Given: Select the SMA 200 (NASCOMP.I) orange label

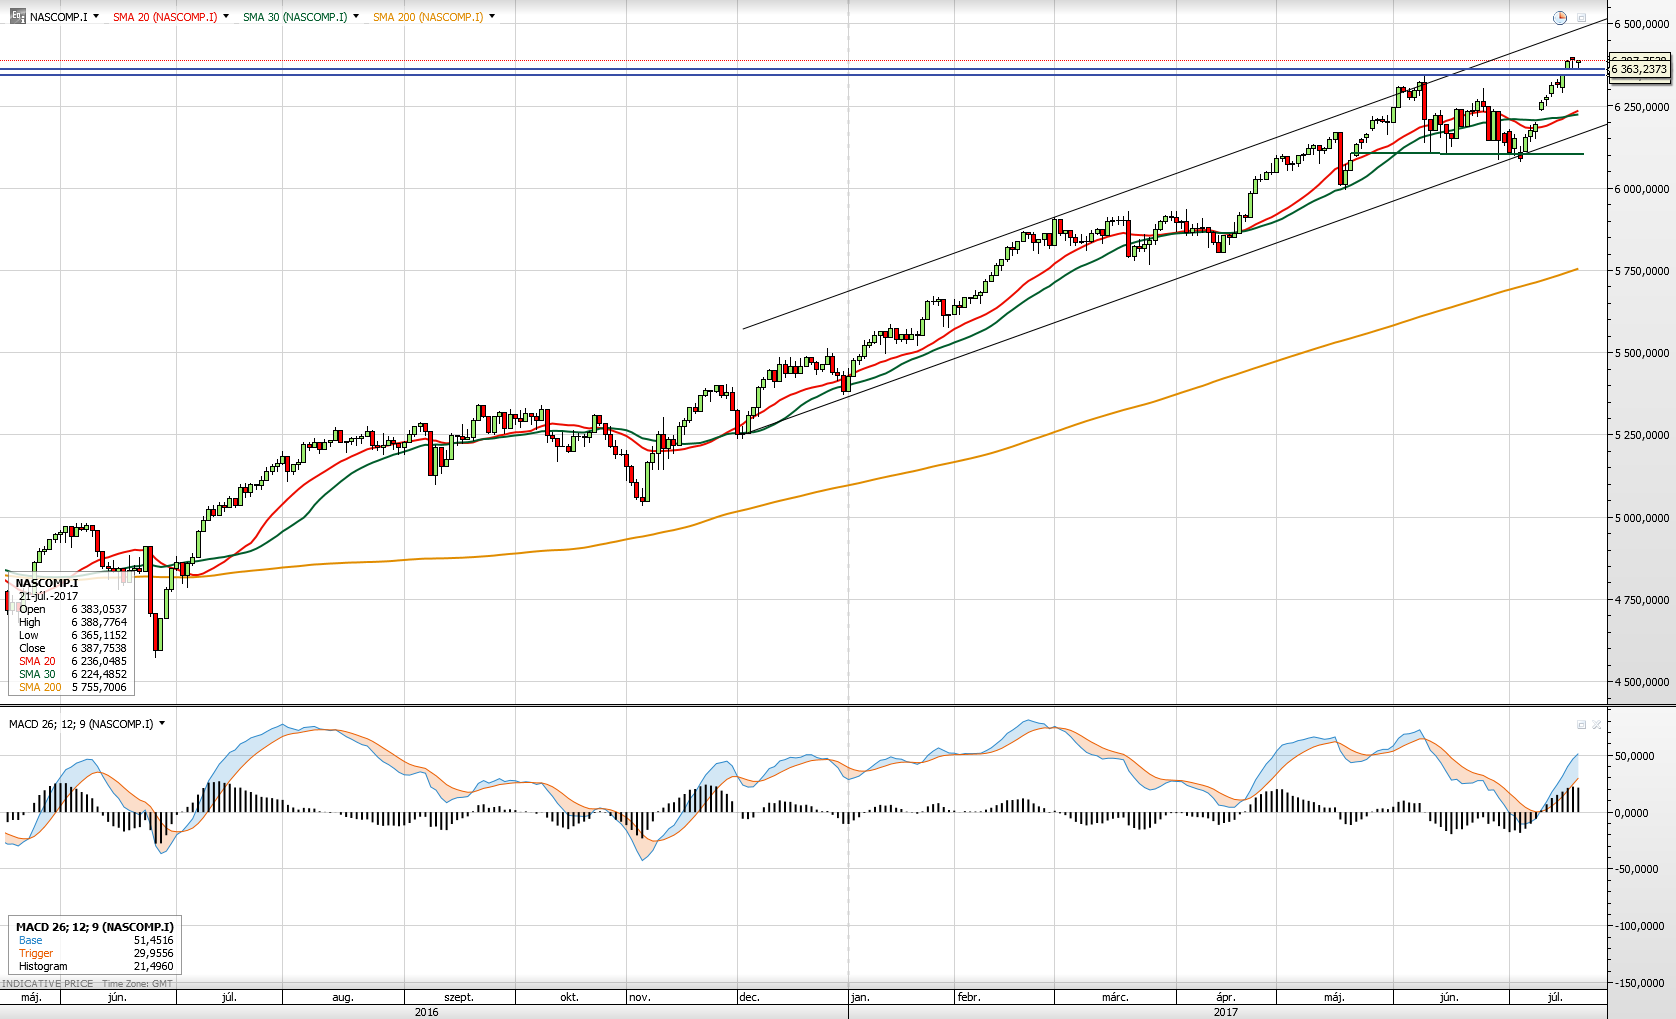Looking at the screenshot, I should click(x=428, y=17).
